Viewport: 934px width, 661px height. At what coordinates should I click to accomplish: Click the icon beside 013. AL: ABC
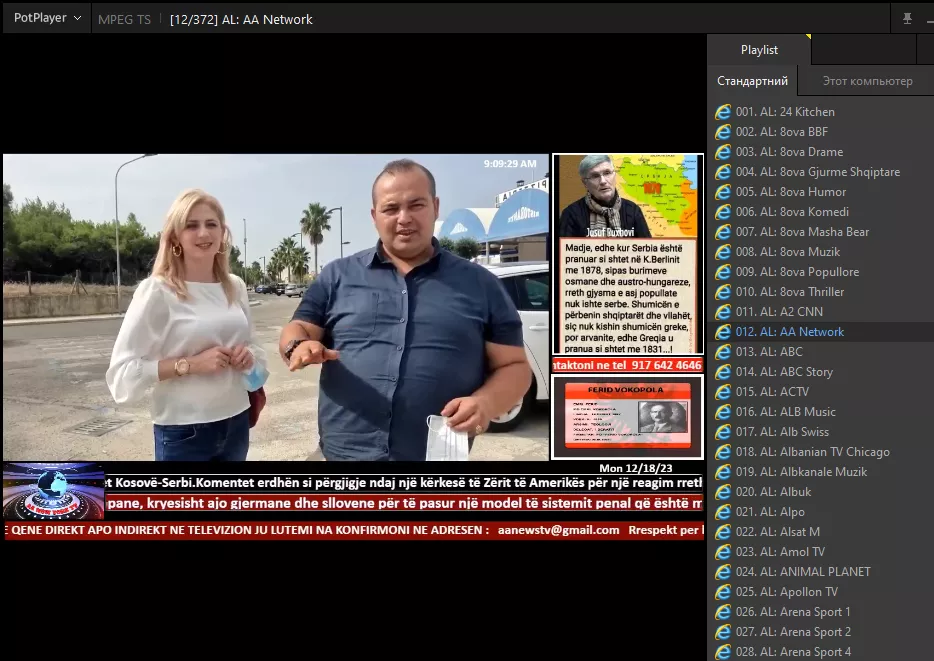(723, 352)
